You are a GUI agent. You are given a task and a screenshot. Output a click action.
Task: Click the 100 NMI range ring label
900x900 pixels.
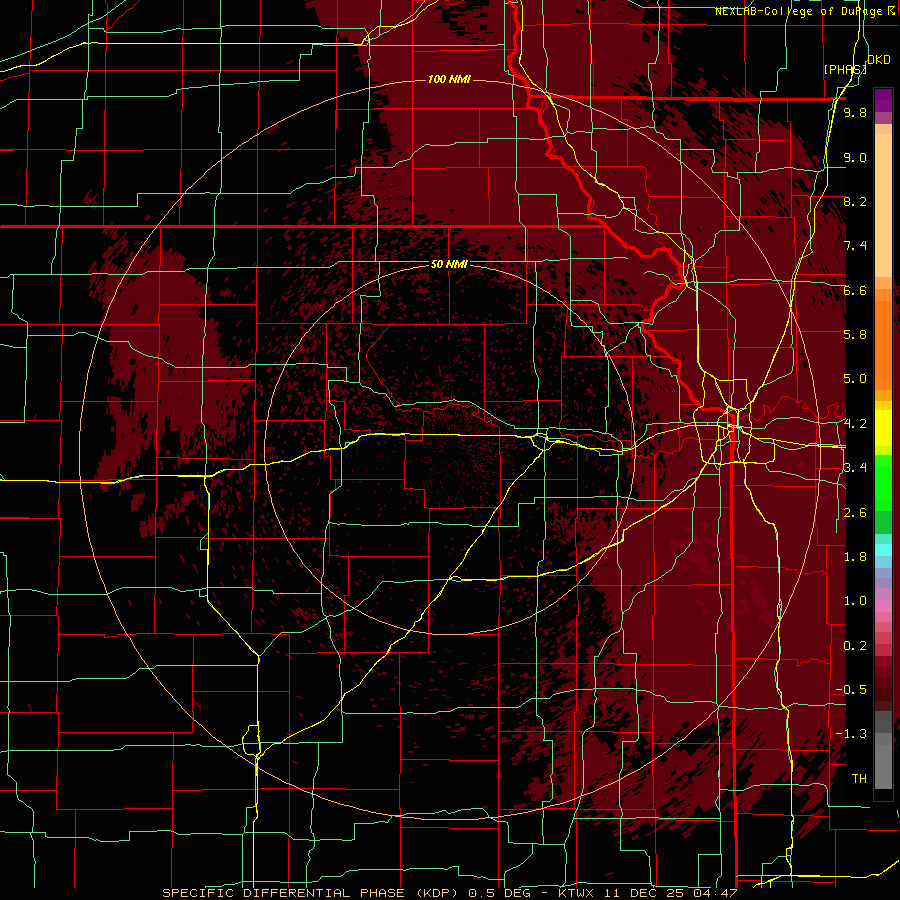coord(449,79)
